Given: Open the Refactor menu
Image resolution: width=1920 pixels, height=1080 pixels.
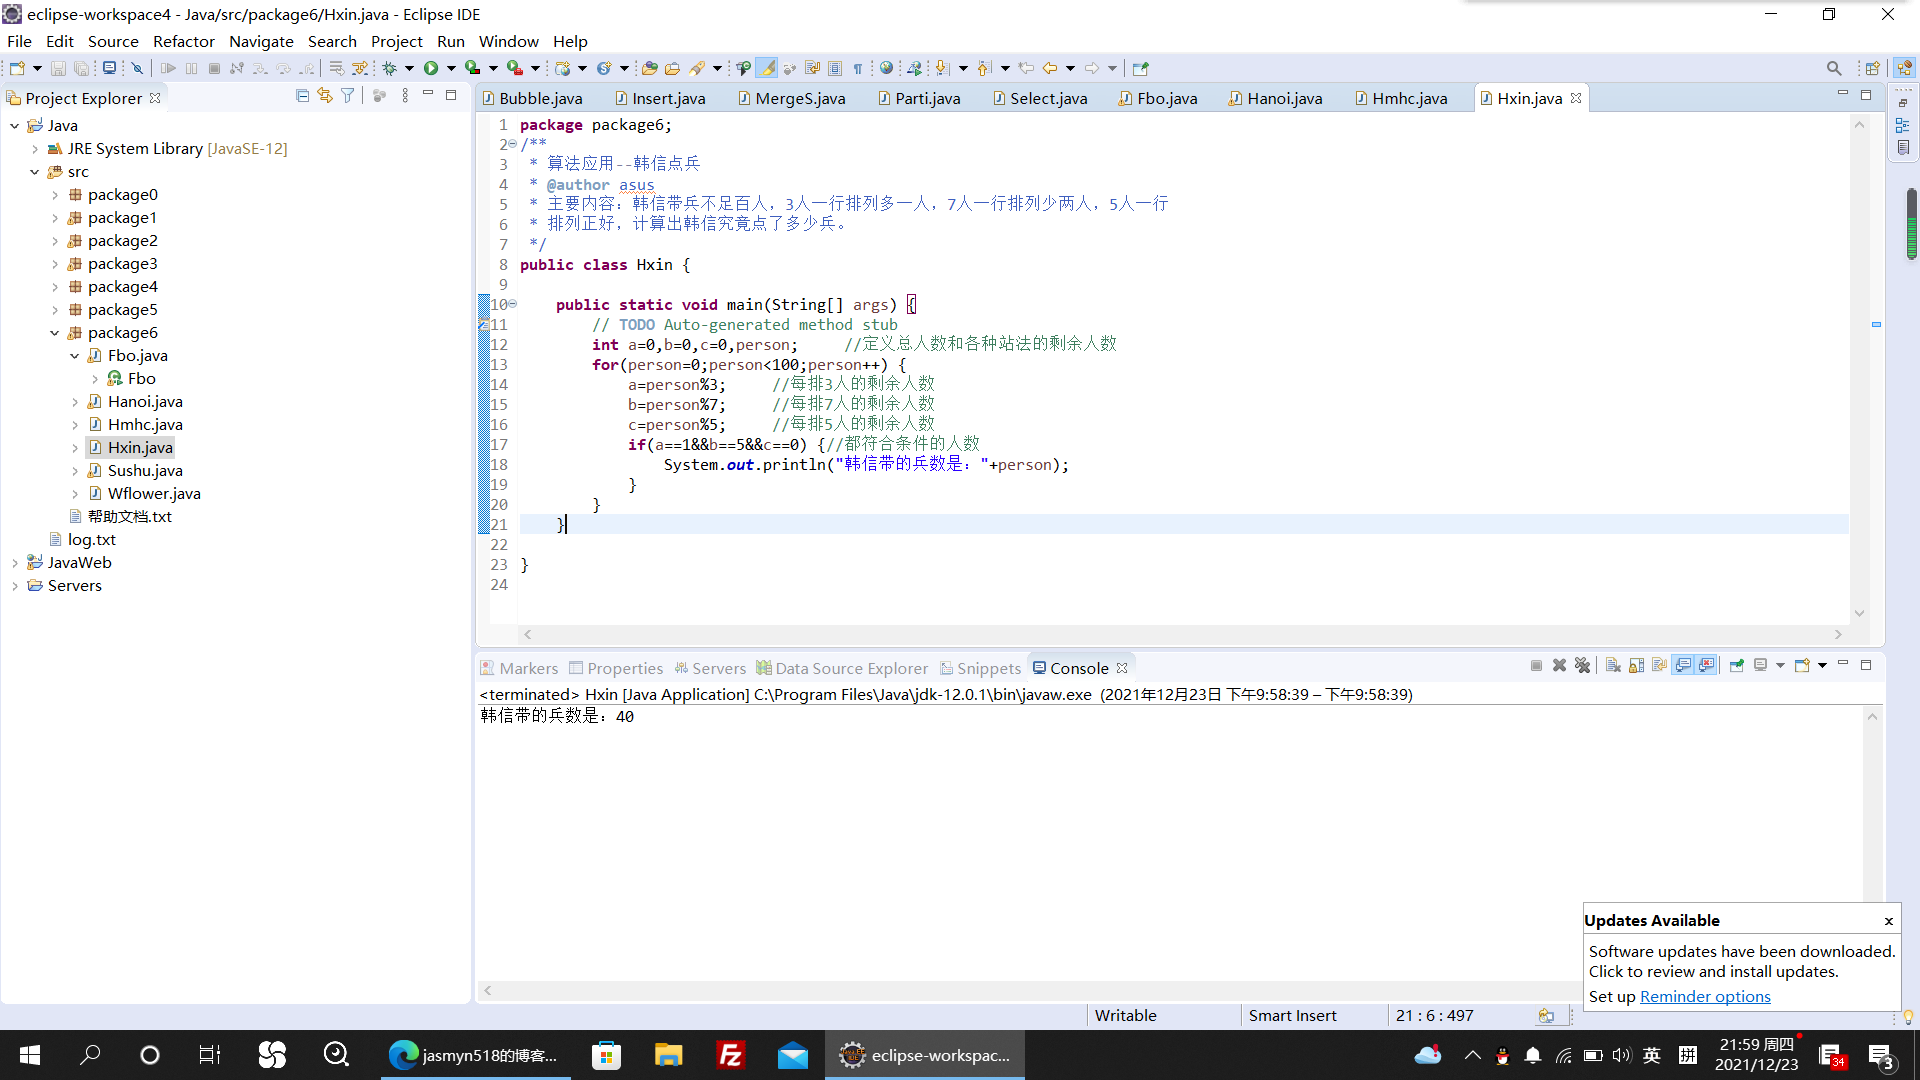Looking at the screenshot, I should (183, 41).
